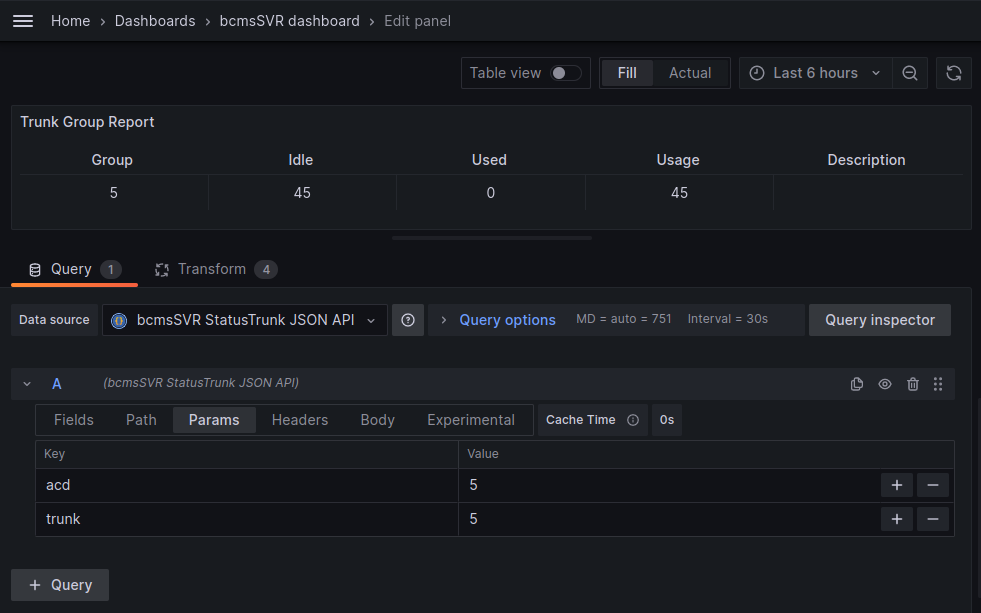This screenshot has height=613, width=981.
Task: Click the refresh dashboard icon
Action: pos(954,73)
